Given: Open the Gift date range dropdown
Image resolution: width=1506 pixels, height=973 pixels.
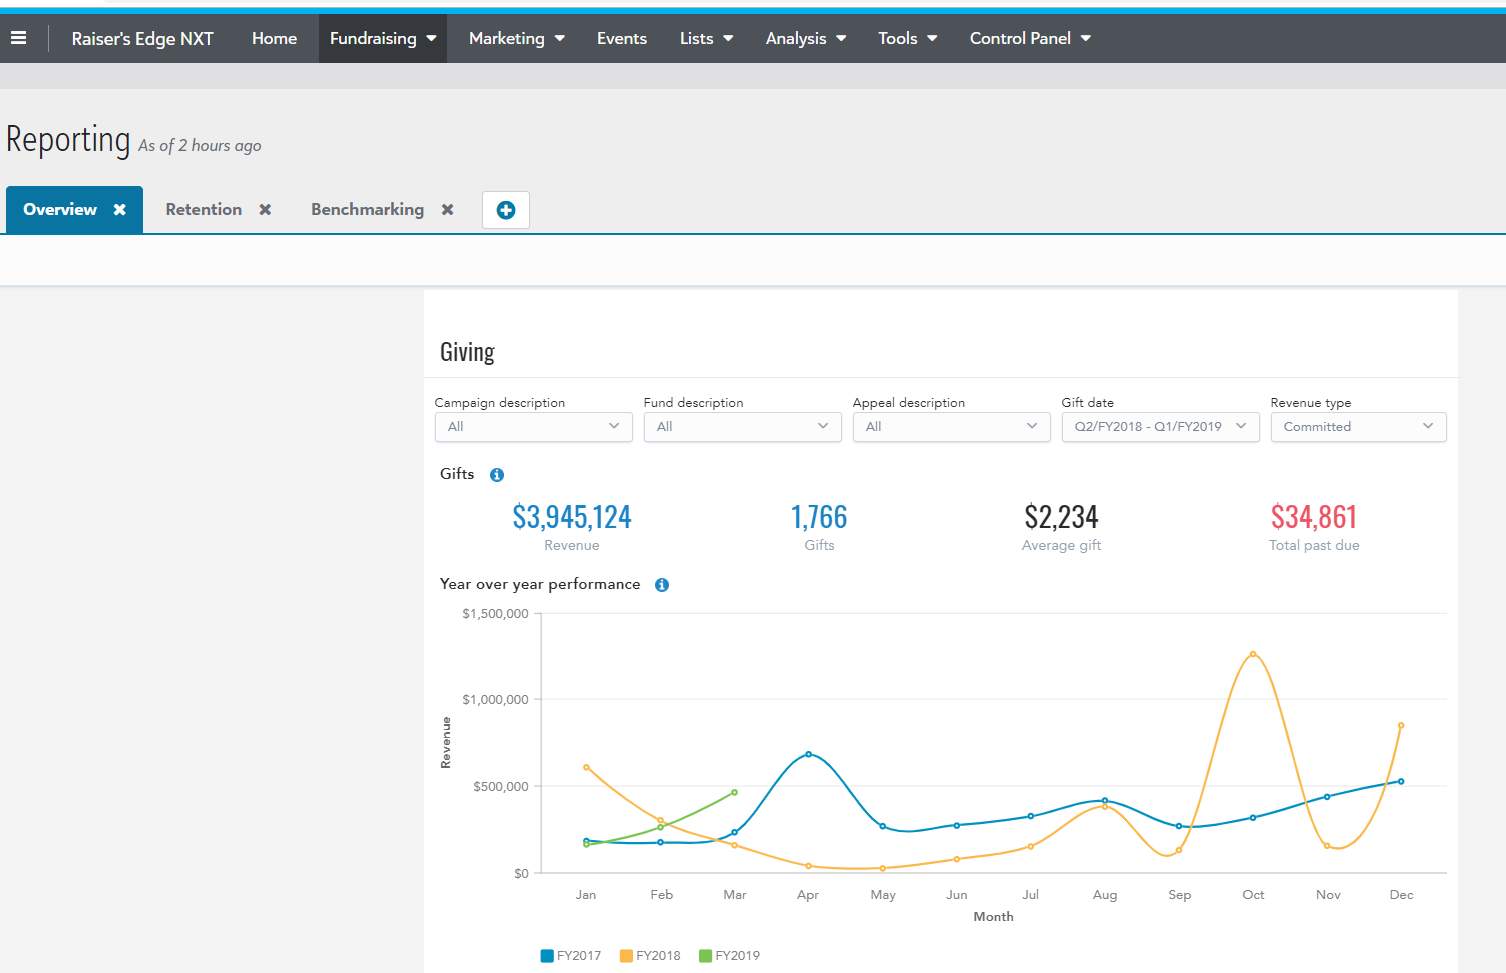Looking at the screenshot, I should [1160, 427].
